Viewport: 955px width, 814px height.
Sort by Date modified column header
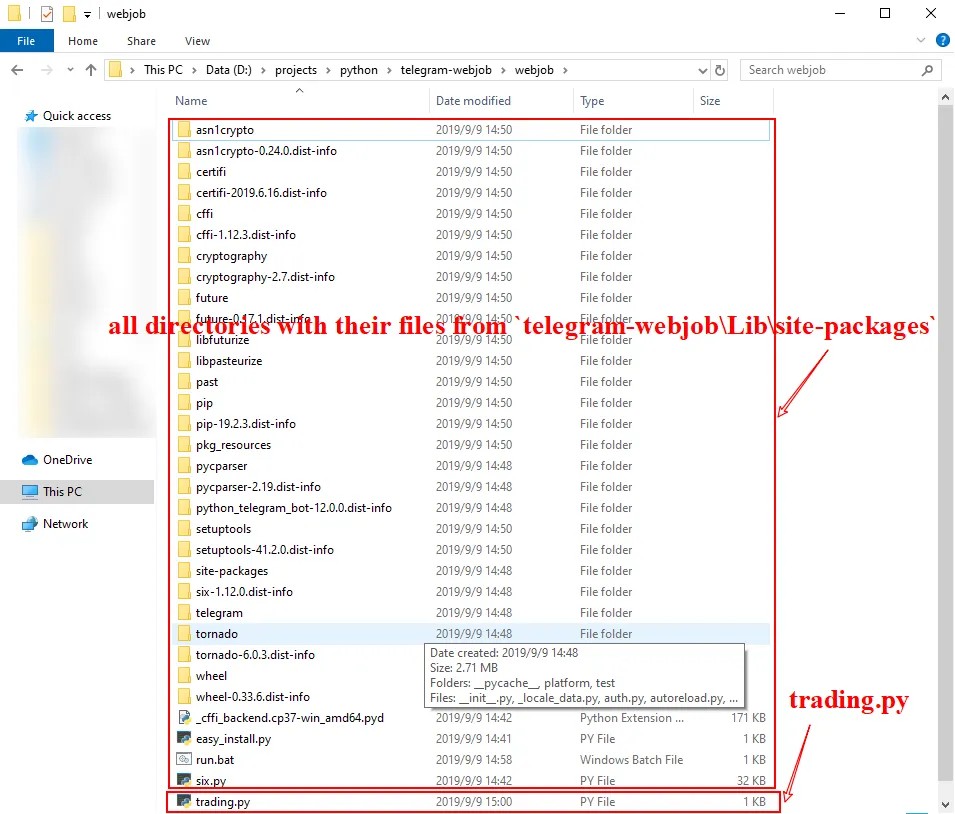[473, 101]
